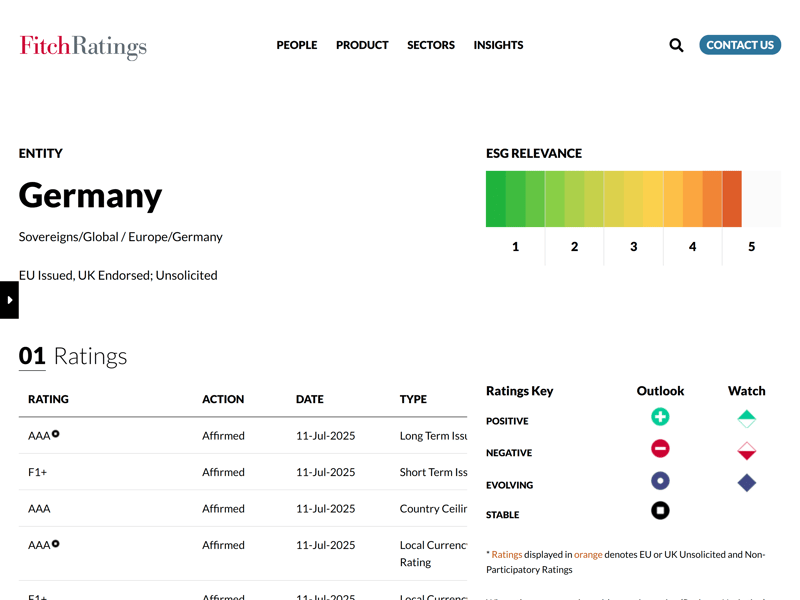The width and height of the screenshot is (800, 600).
Task: Select the ESG relevance level 2 label
Action: tap(574, 247)
